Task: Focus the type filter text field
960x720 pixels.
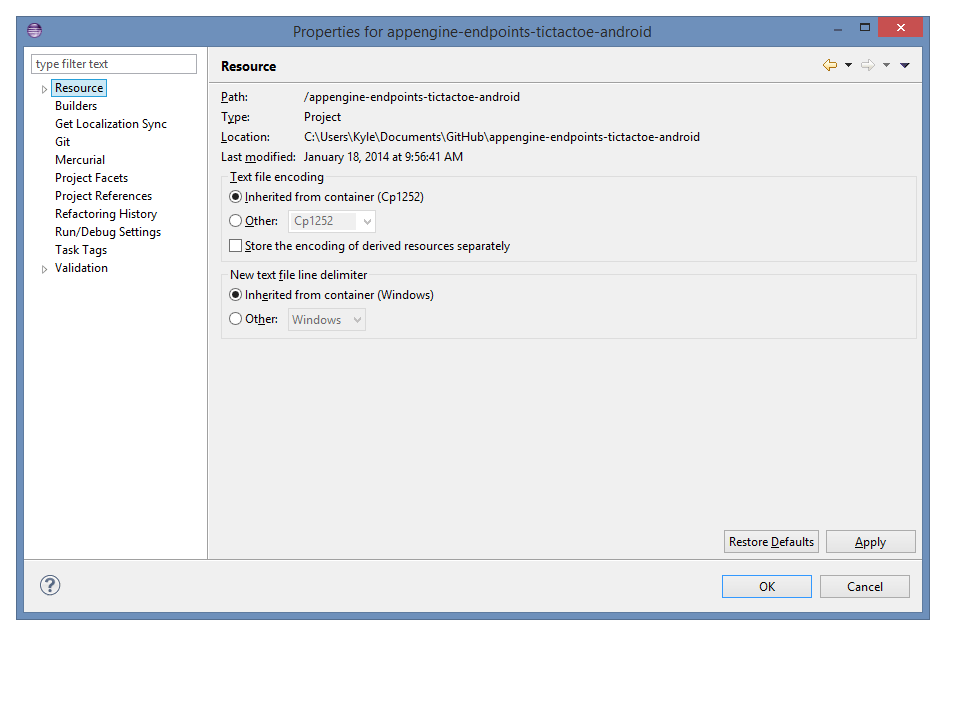Action: tap(114, 64)
